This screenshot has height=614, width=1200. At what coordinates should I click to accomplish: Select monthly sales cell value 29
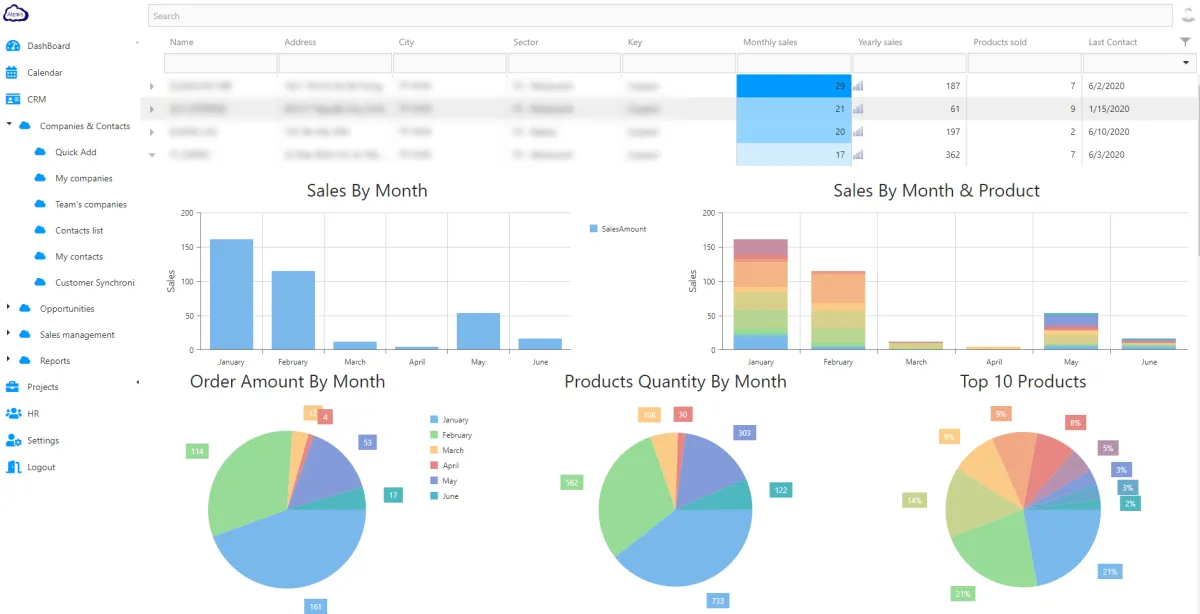[x=794, y=86]
